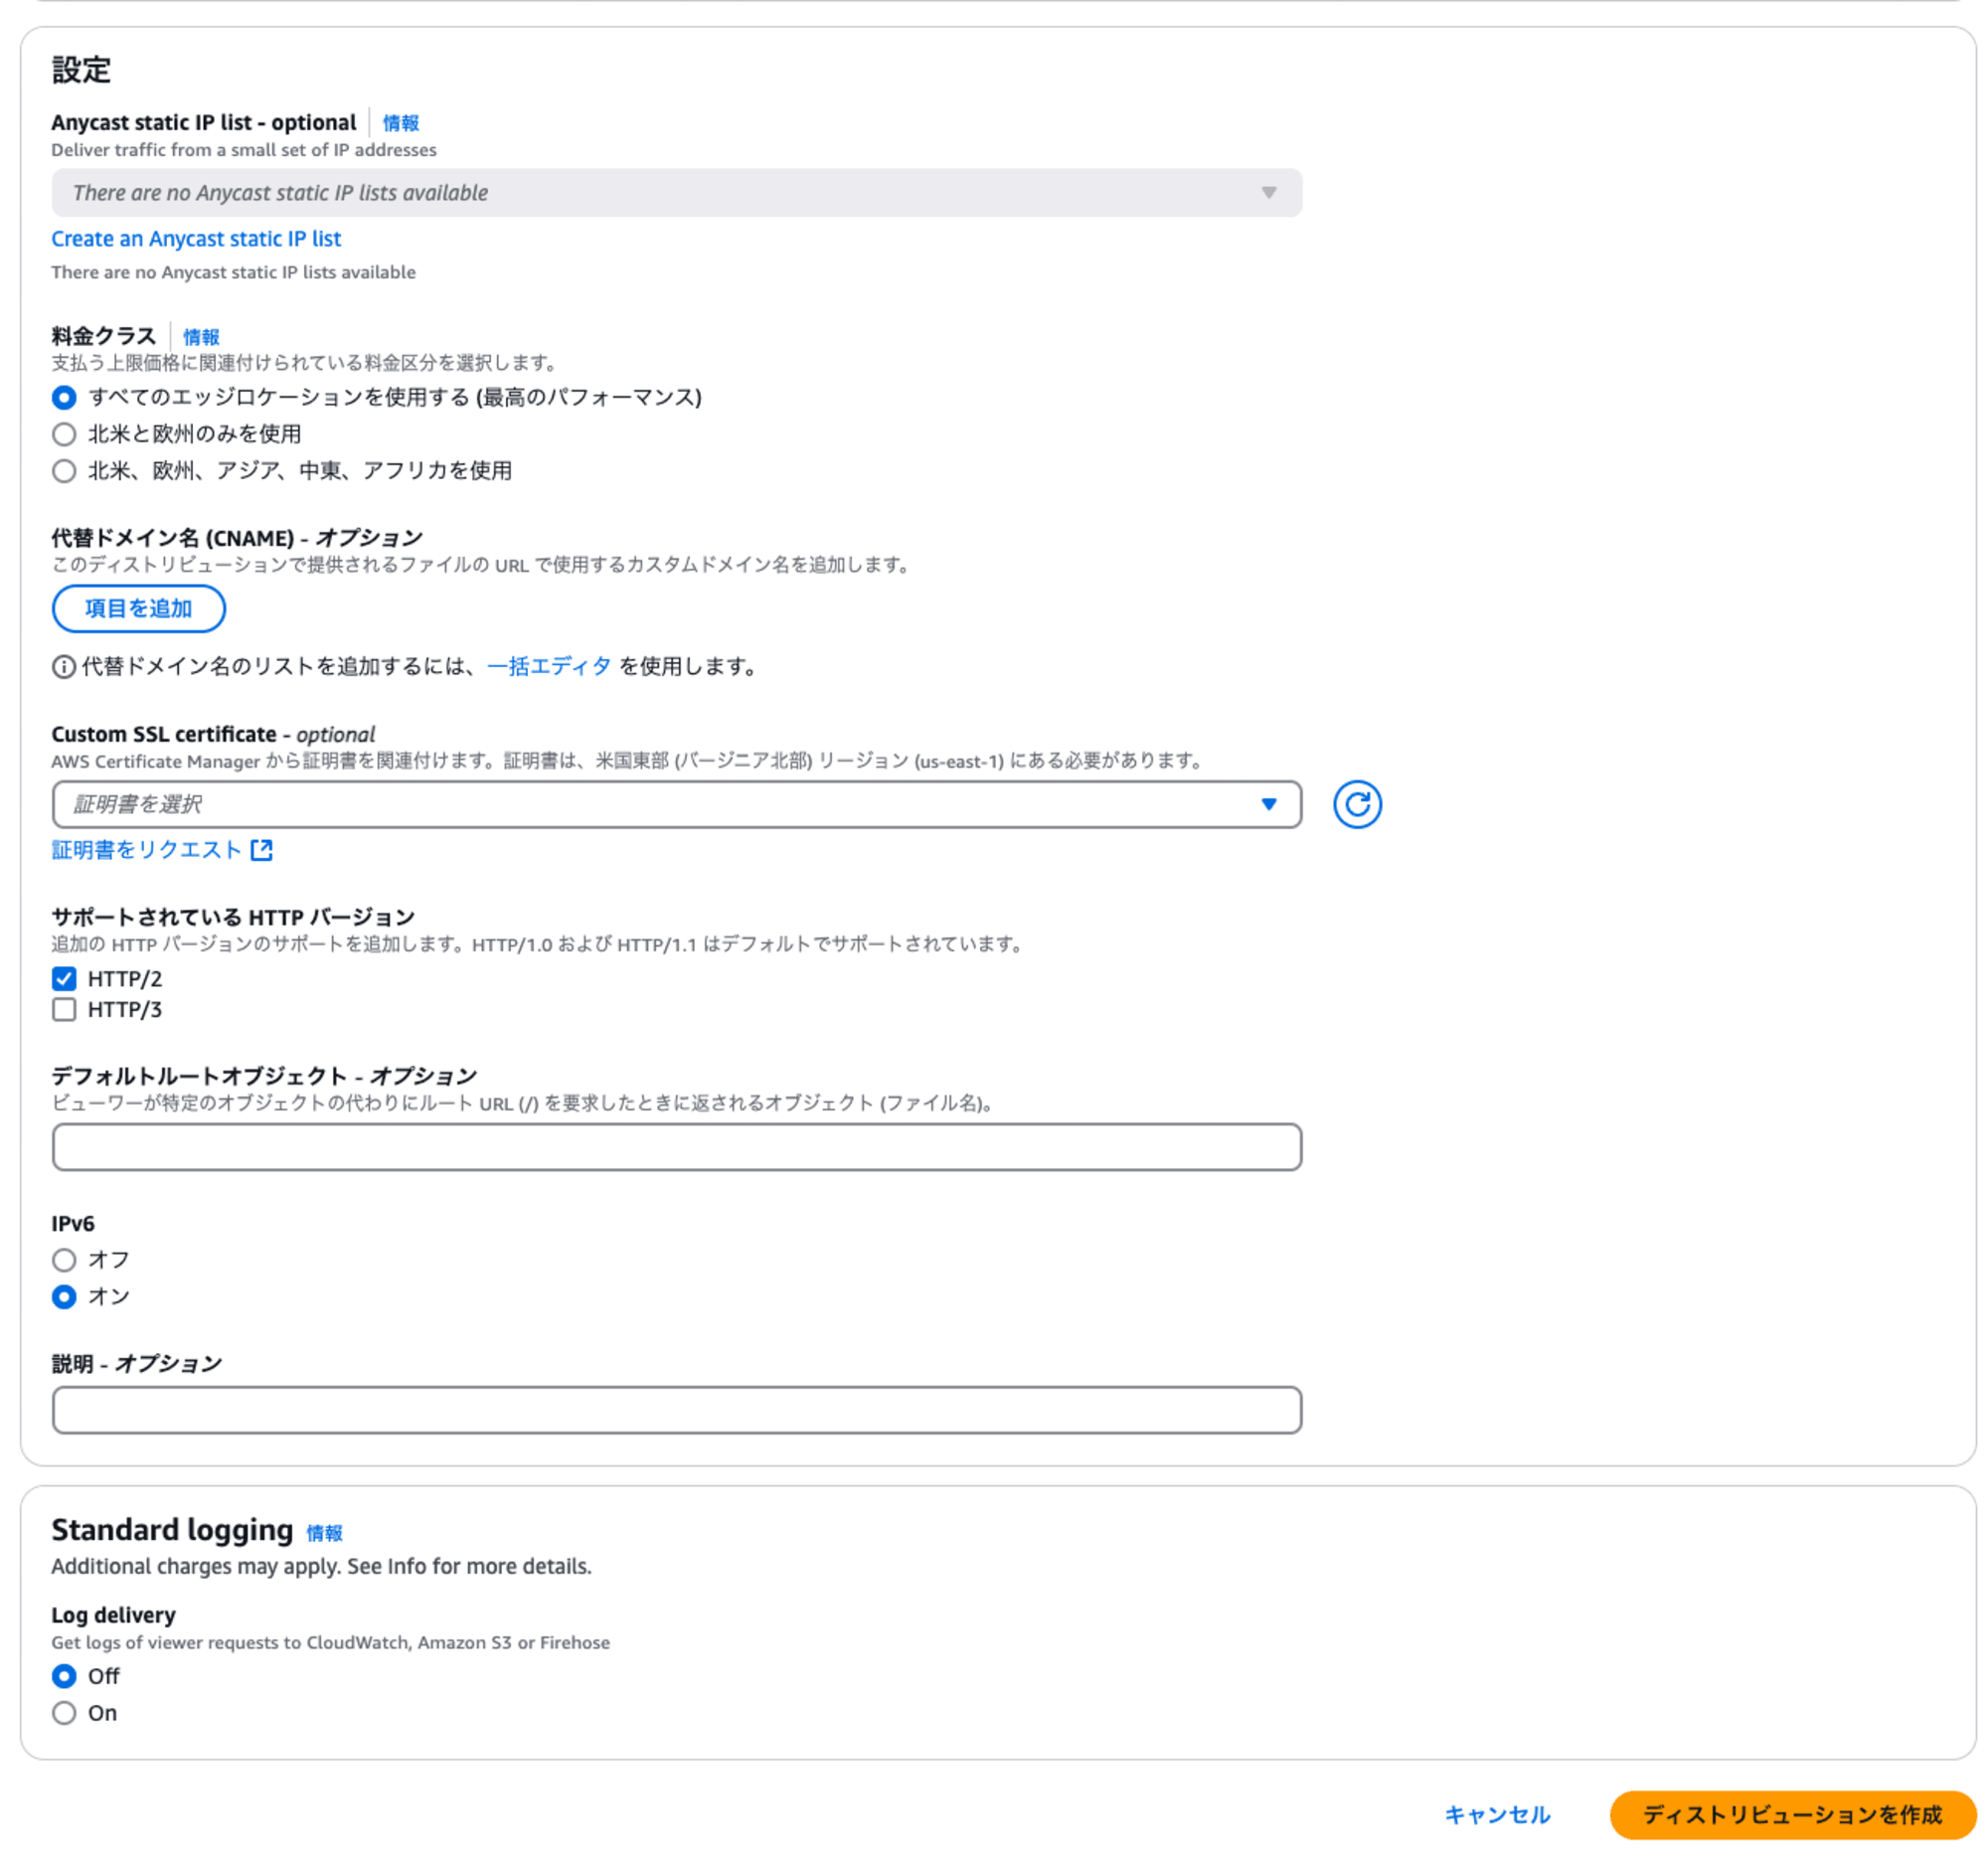The image size is (1988, 1872).
Task: Set IPv6 to オン
Action: coord(64,1297)
